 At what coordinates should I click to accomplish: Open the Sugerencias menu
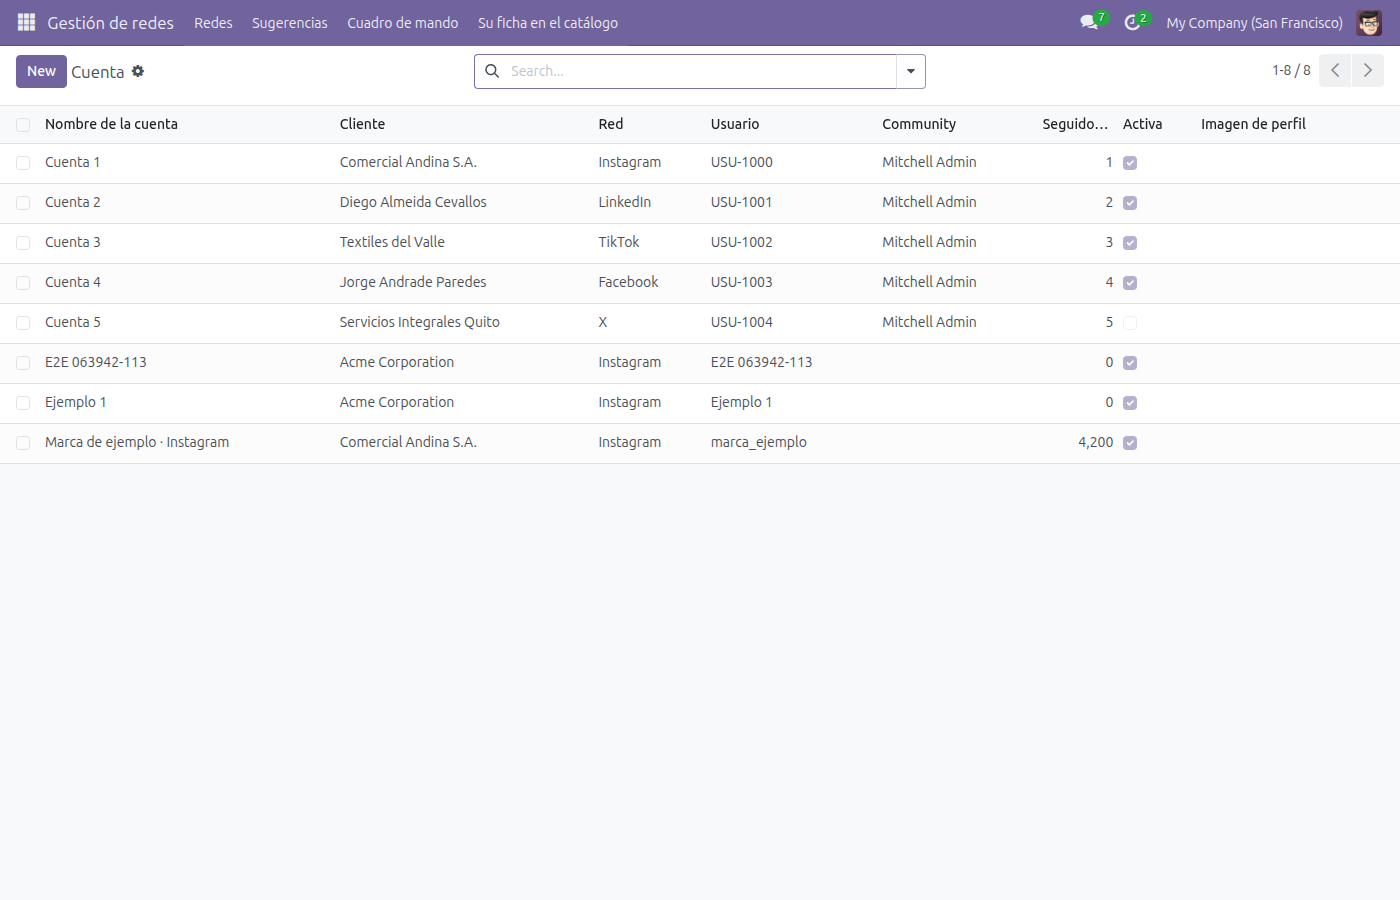[x=290, y=22]
